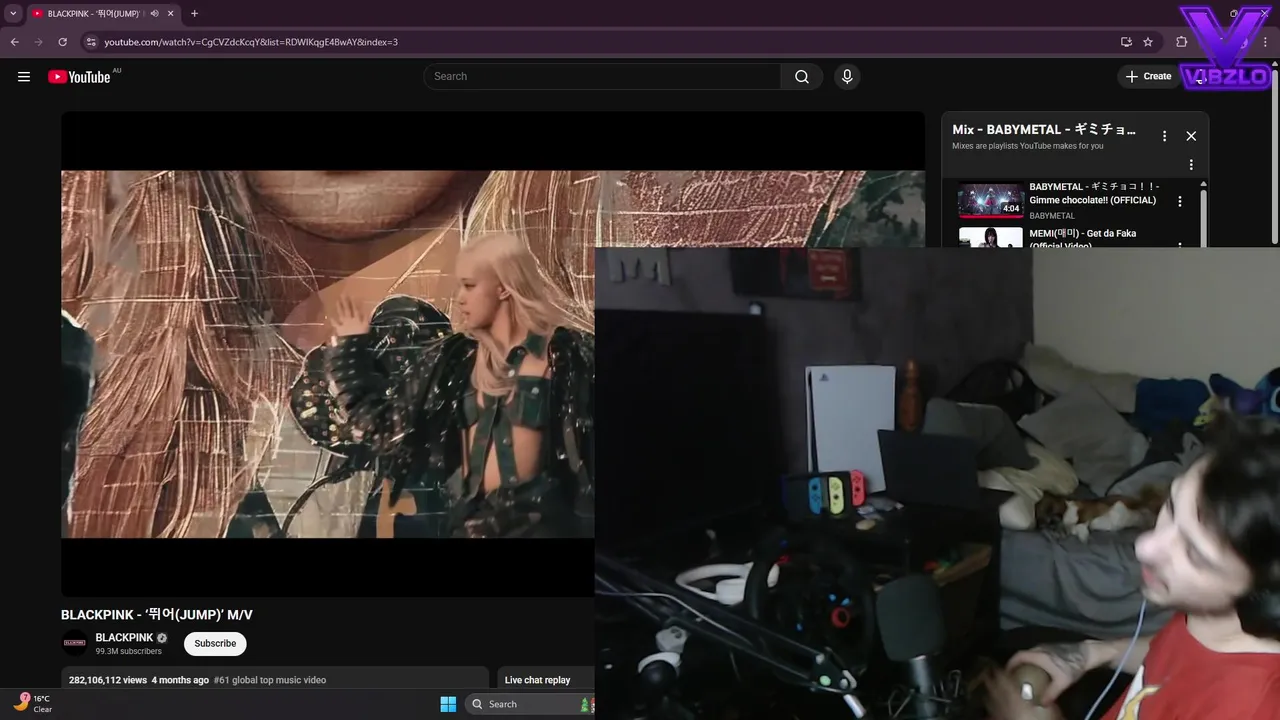The width and height of the screenshot is (1280, 720).
Task: Click the 'BABYMETAL - Gimme chocolate!! (OFFICIAL)' title
Action: 1094,193
